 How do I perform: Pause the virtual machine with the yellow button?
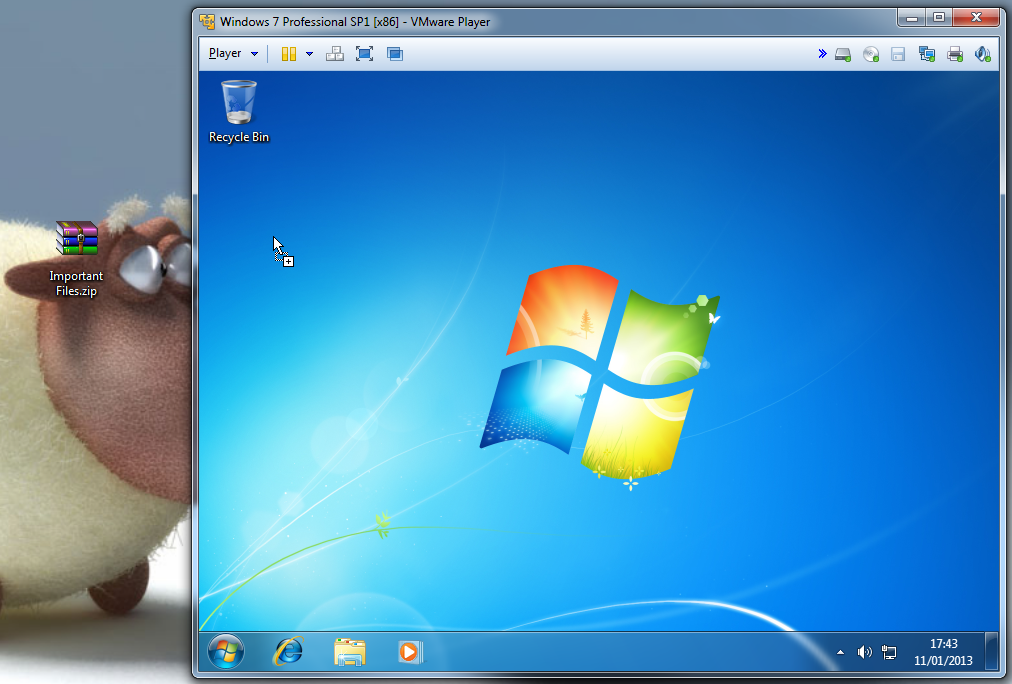[288, 54]
